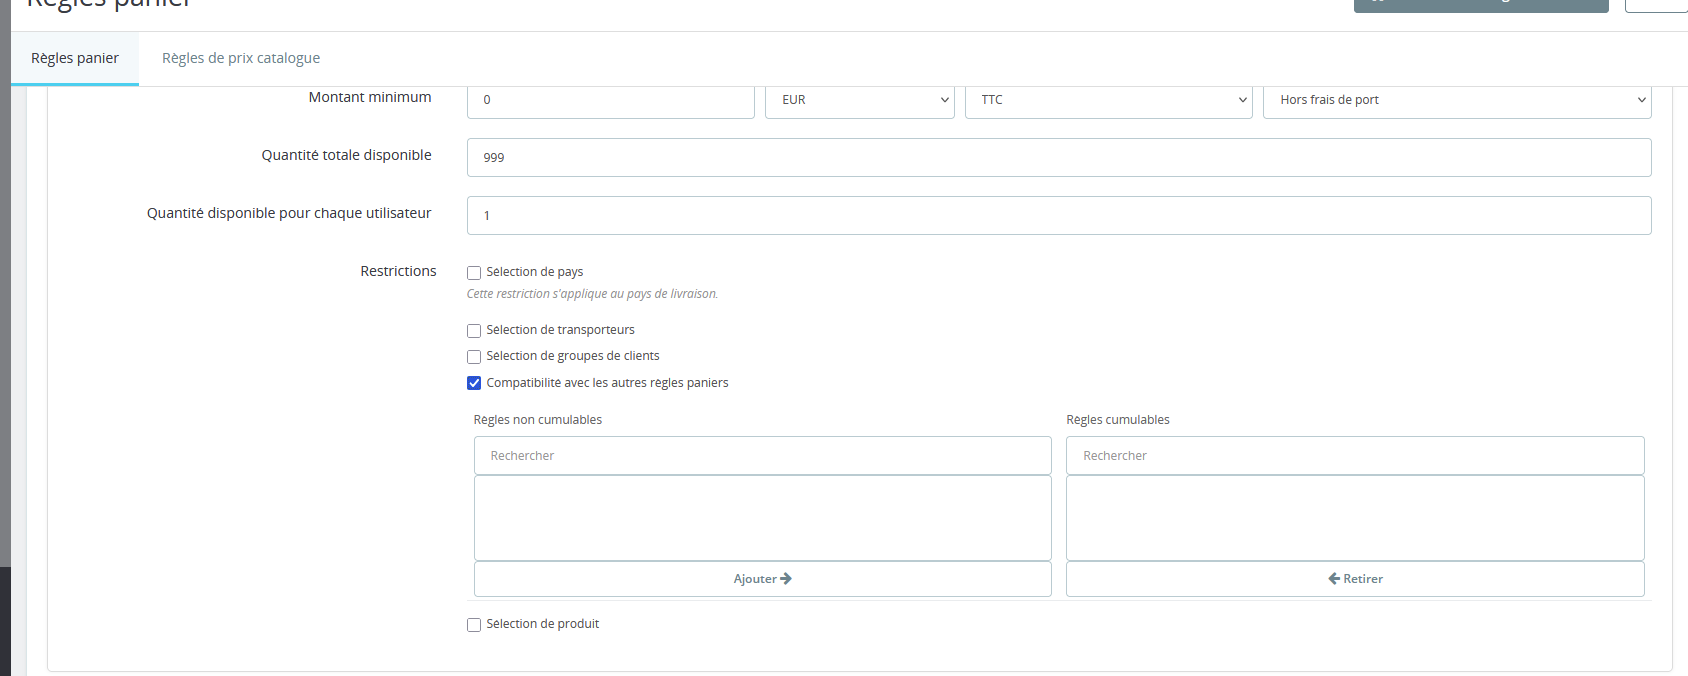The width and height of the screenshot is (1688, 676).
Task: Open the TTC tax dropdown
Action: (1108, 100)
